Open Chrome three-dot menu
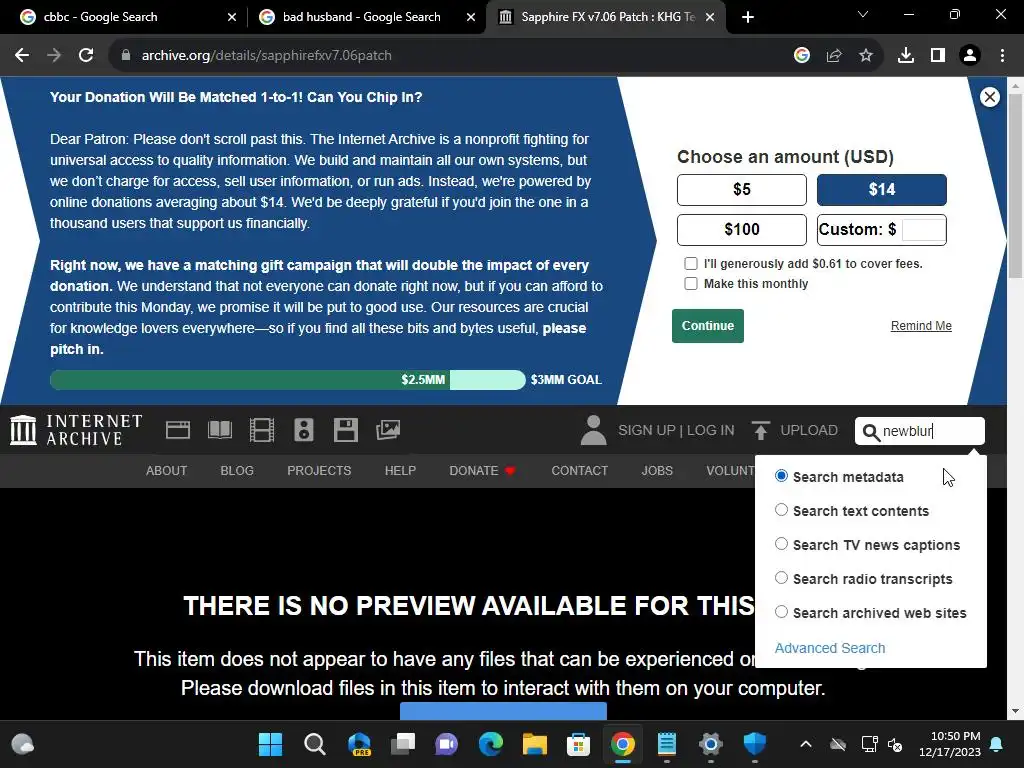The width and height of the screenshot is (1024, 768). tap(1002, 56)
